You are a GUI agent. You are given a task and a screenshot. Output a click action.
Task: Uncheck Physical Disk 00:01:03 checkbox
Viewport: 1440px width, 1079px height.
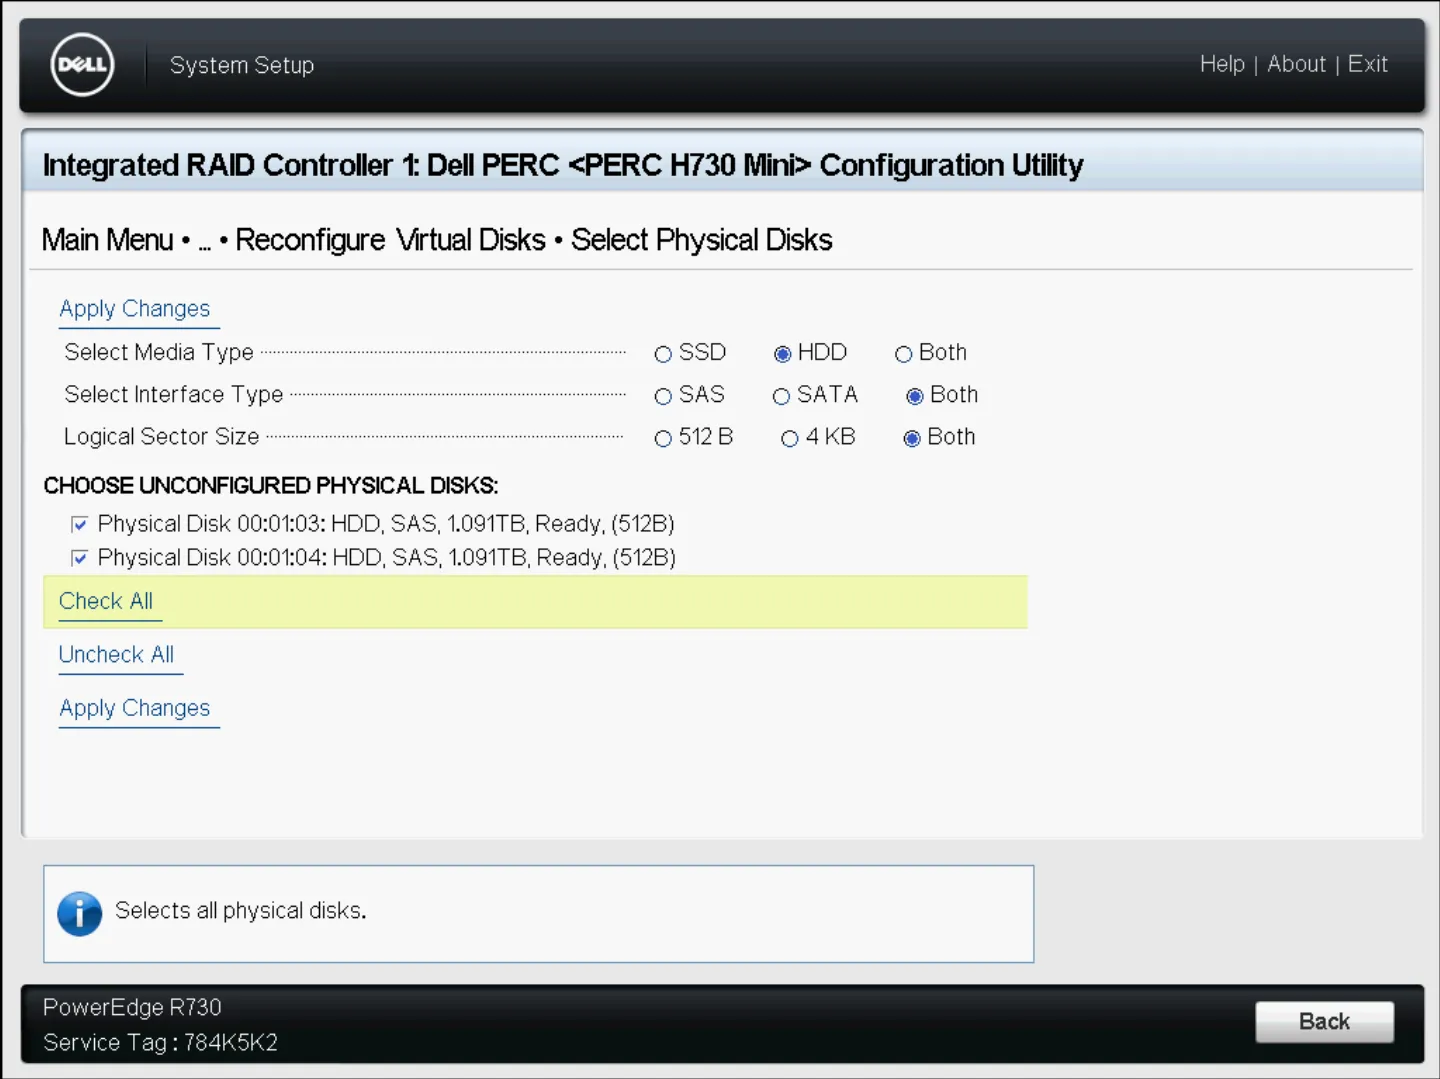[80, 524]
